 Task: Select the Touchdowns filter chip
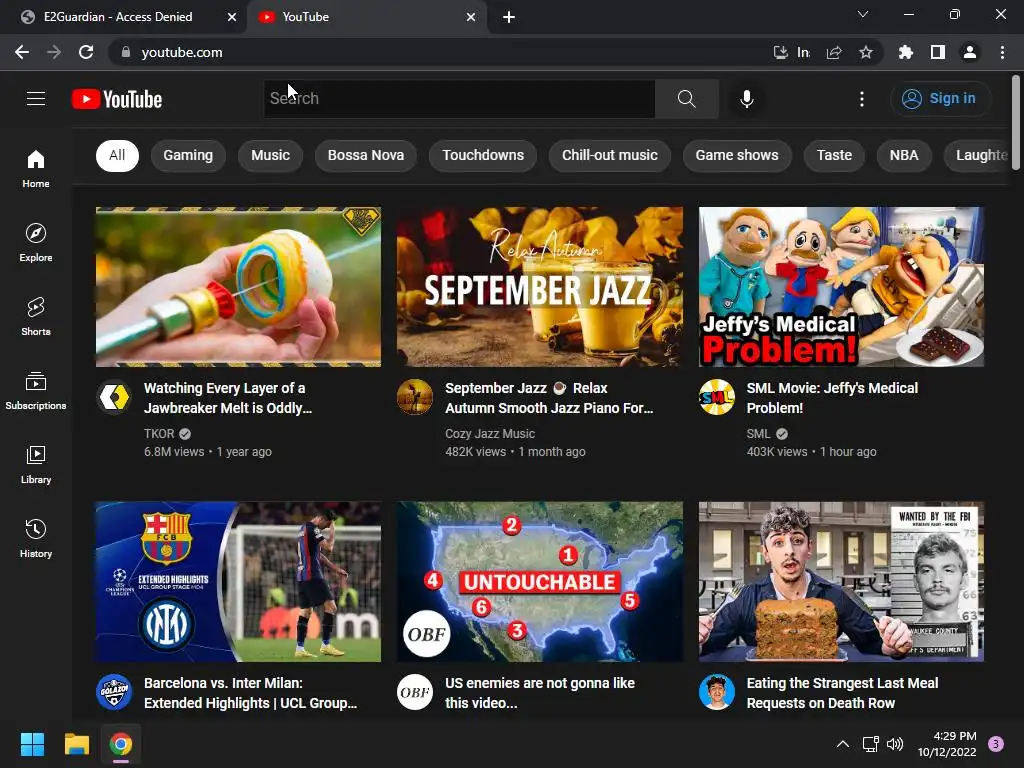483,155
